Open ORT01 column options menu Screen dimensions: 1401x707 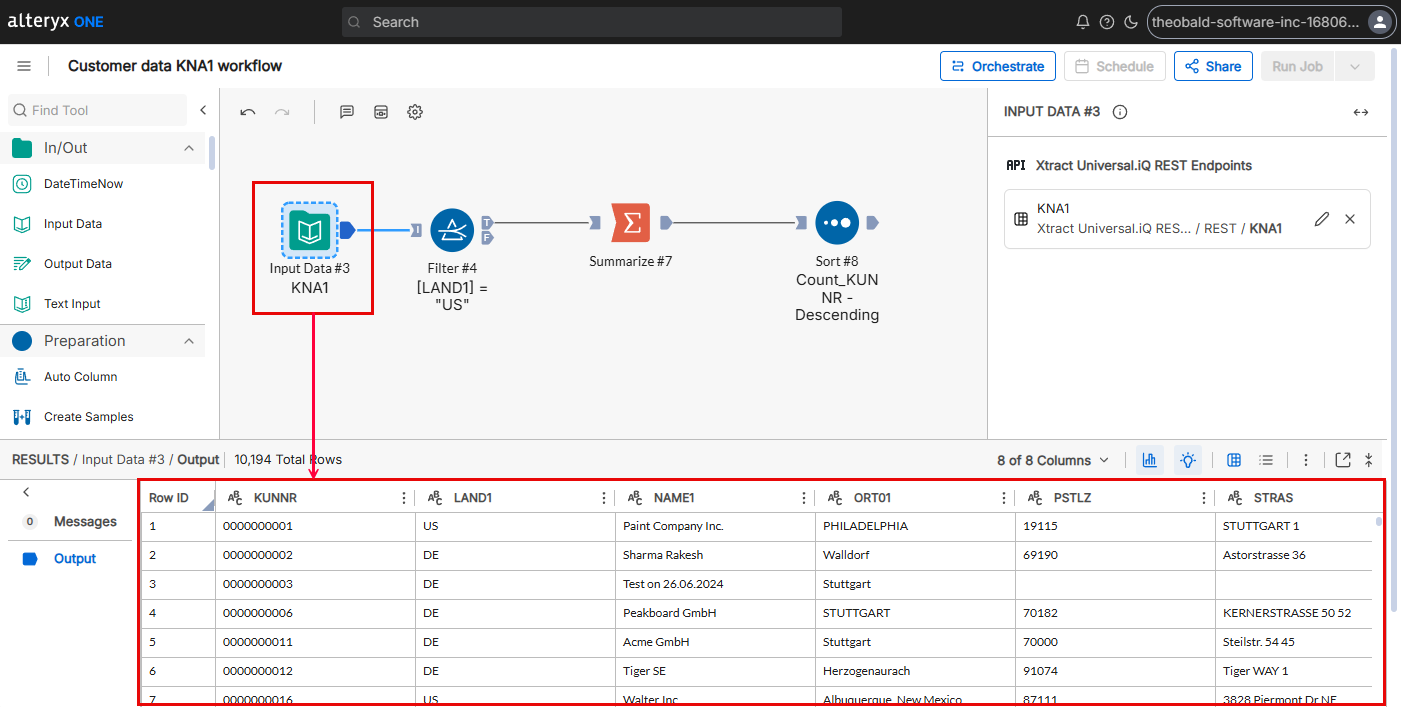tap(1004, 498)
